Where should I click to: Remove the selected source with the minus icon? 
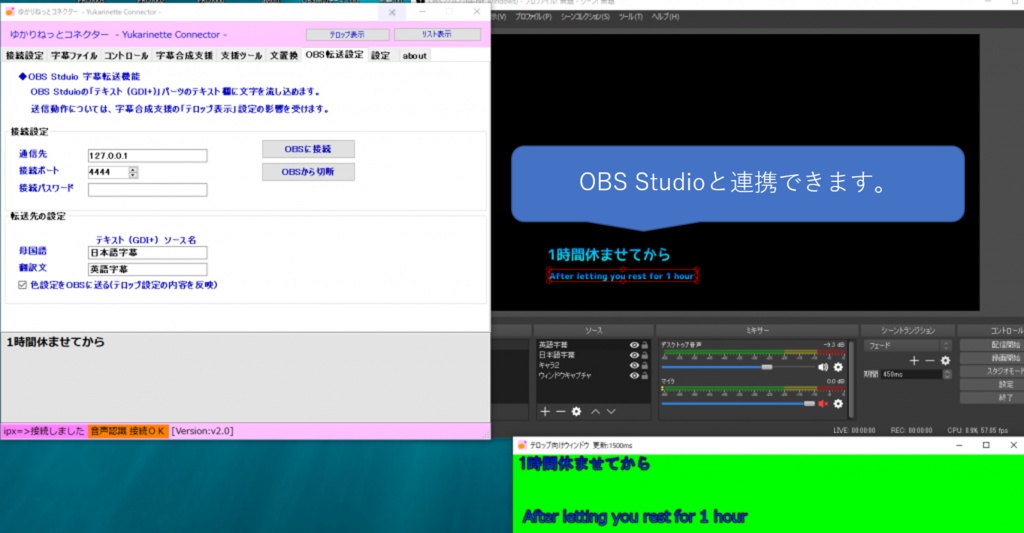click(x=560, y=412)
